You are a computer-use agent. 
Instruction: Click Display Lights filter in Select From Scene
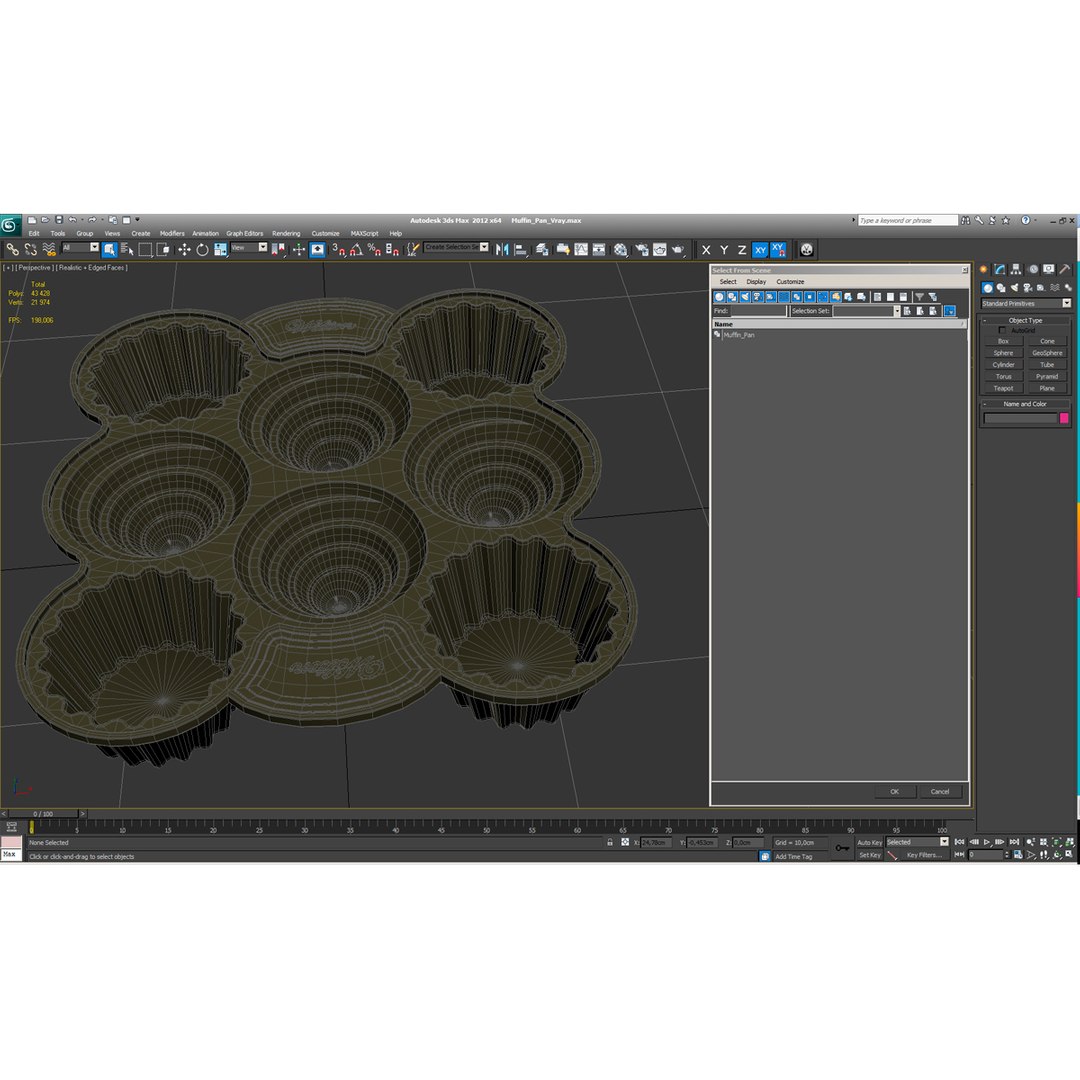tap(745, 297)
